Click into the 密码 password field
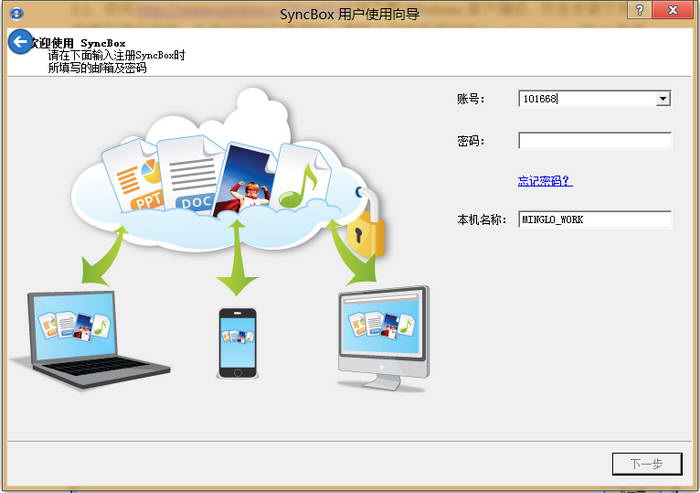 click(595, 141)
